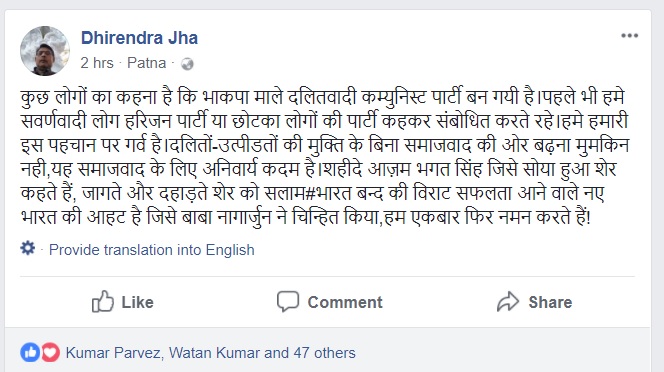Image resolution: width=664 pixels, height=372 pixels.
Task: Click the gear icon for translation settings
Action: pyautogui.click(x=28, y=248)
